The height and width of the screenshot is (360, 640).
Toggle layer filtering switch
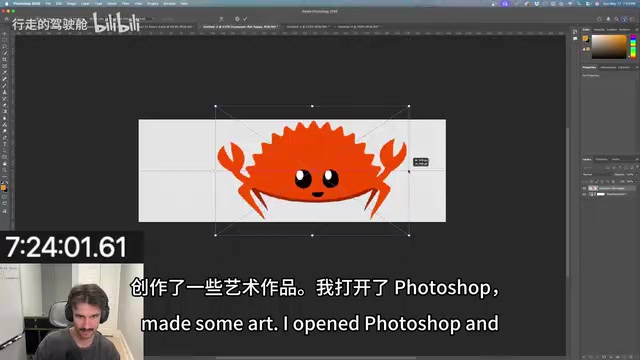636,167
